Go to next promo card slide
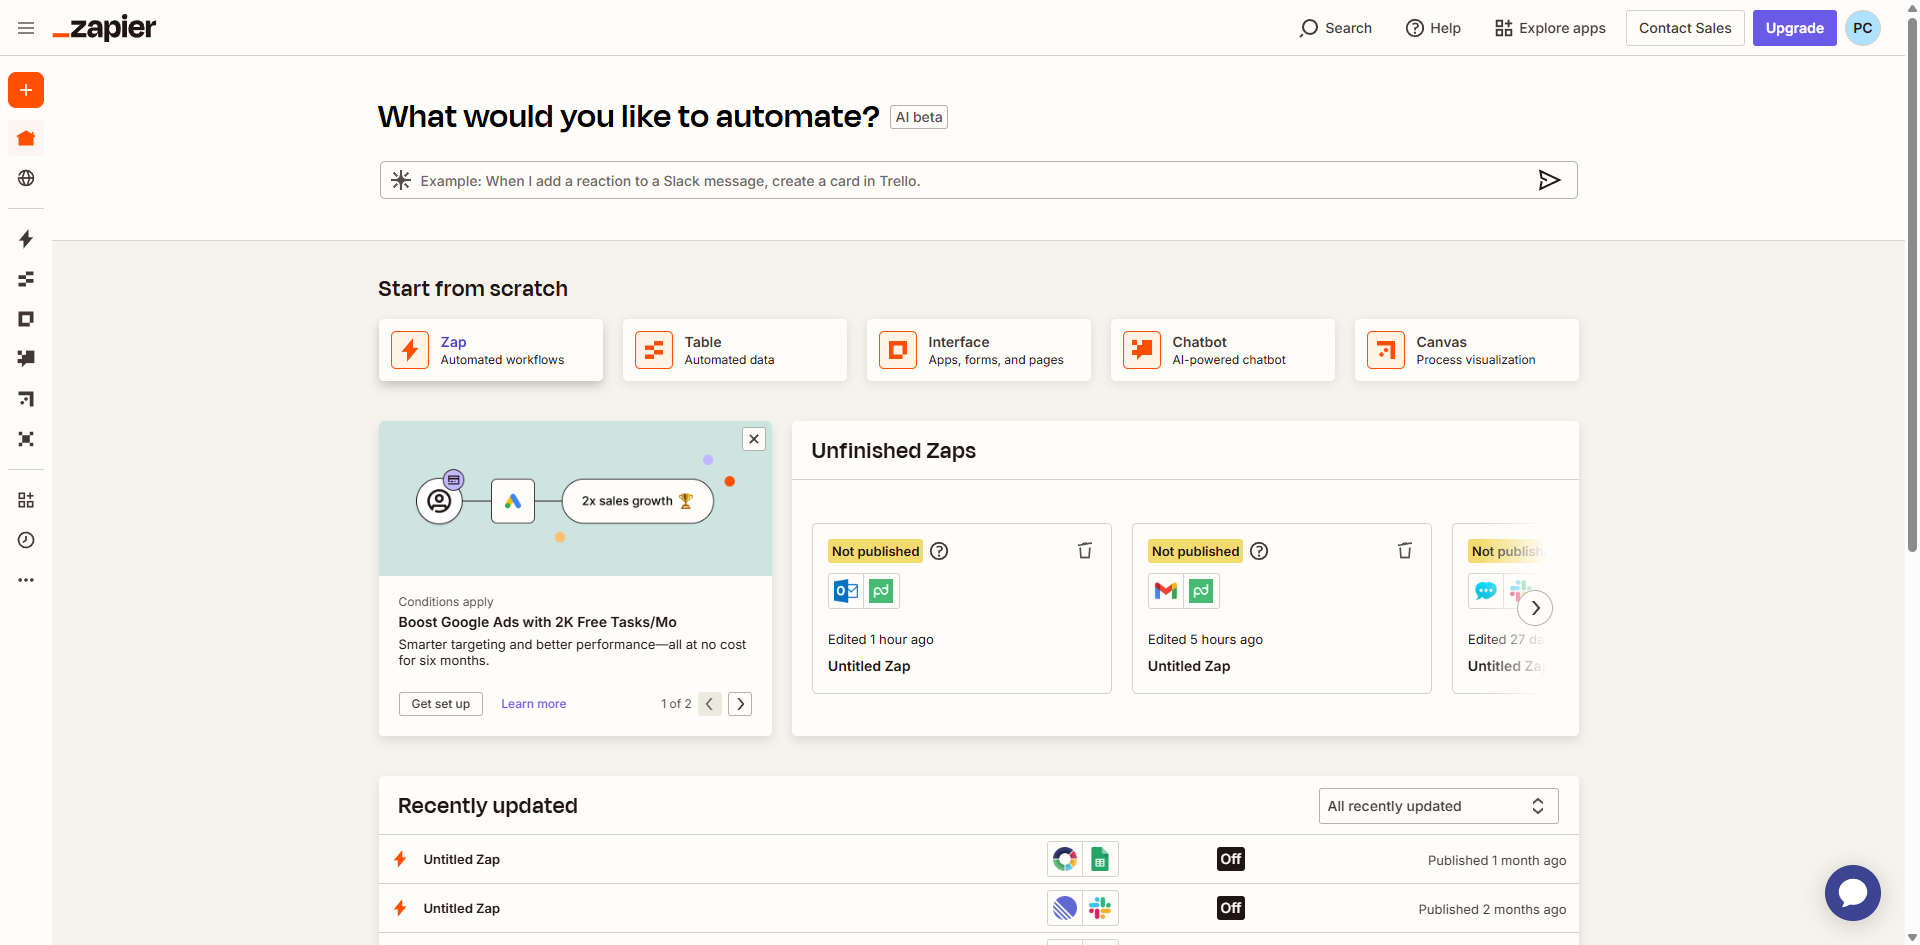Screen dimensions: 1920x945 [x=740, y=704]
